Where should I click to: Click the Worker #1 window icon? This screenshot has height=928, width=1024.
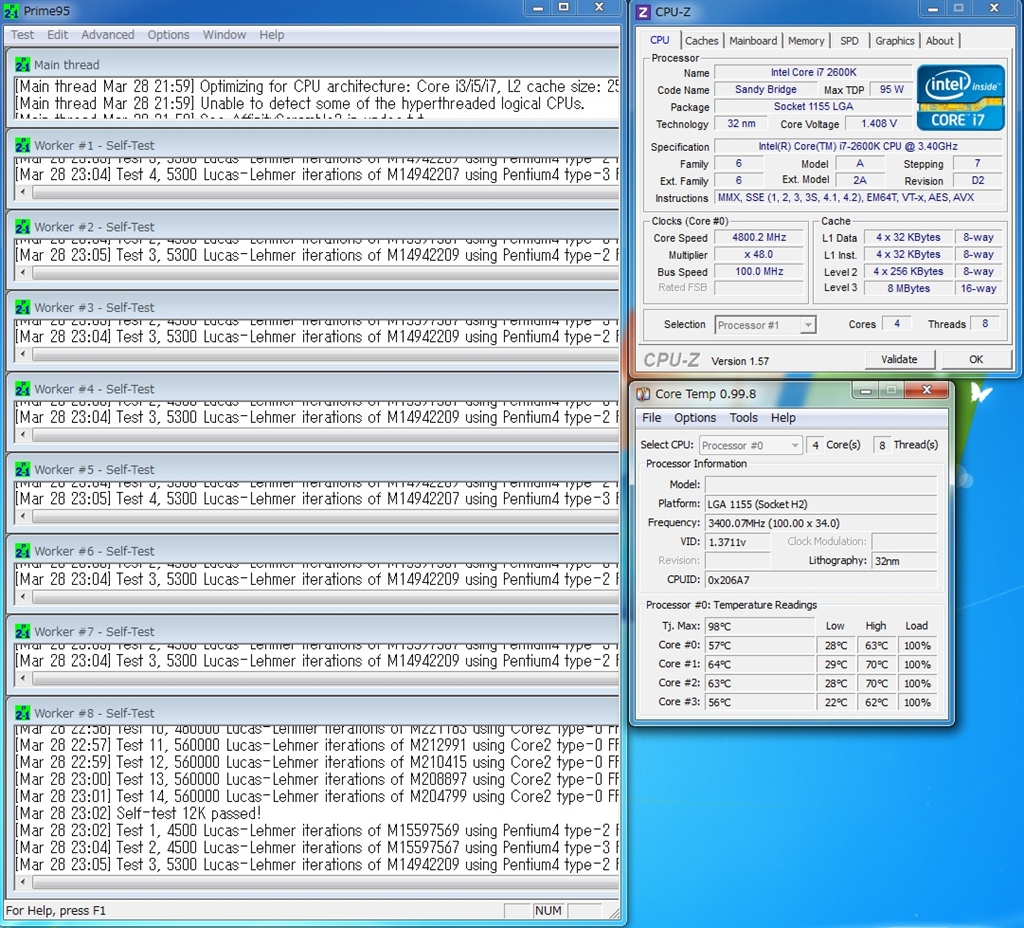(x=22, y=145)
